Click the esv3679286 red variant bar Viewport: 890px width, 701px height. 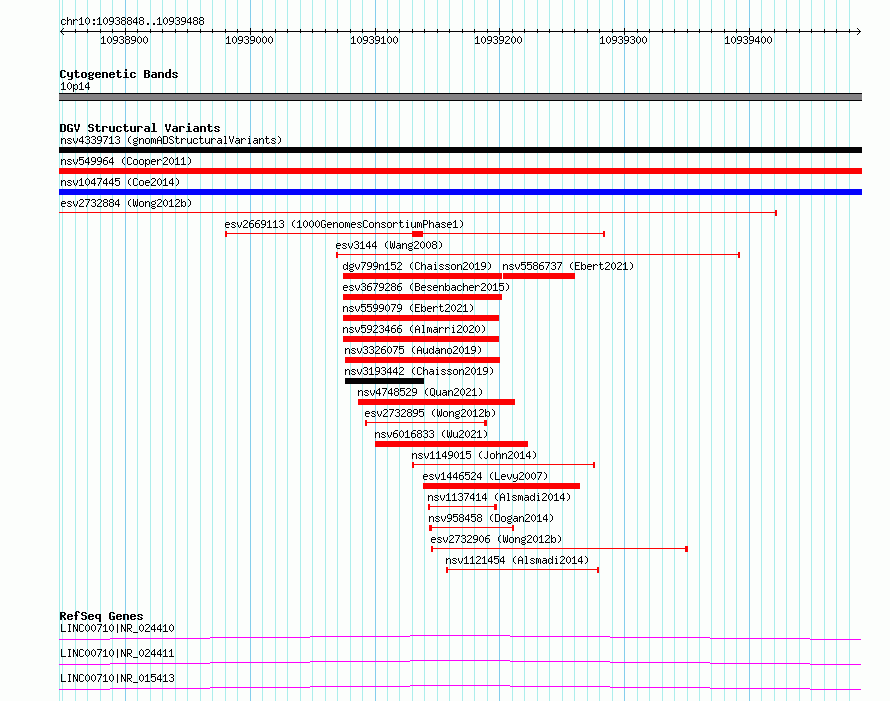pyautogui.click(x=422, y=297)
